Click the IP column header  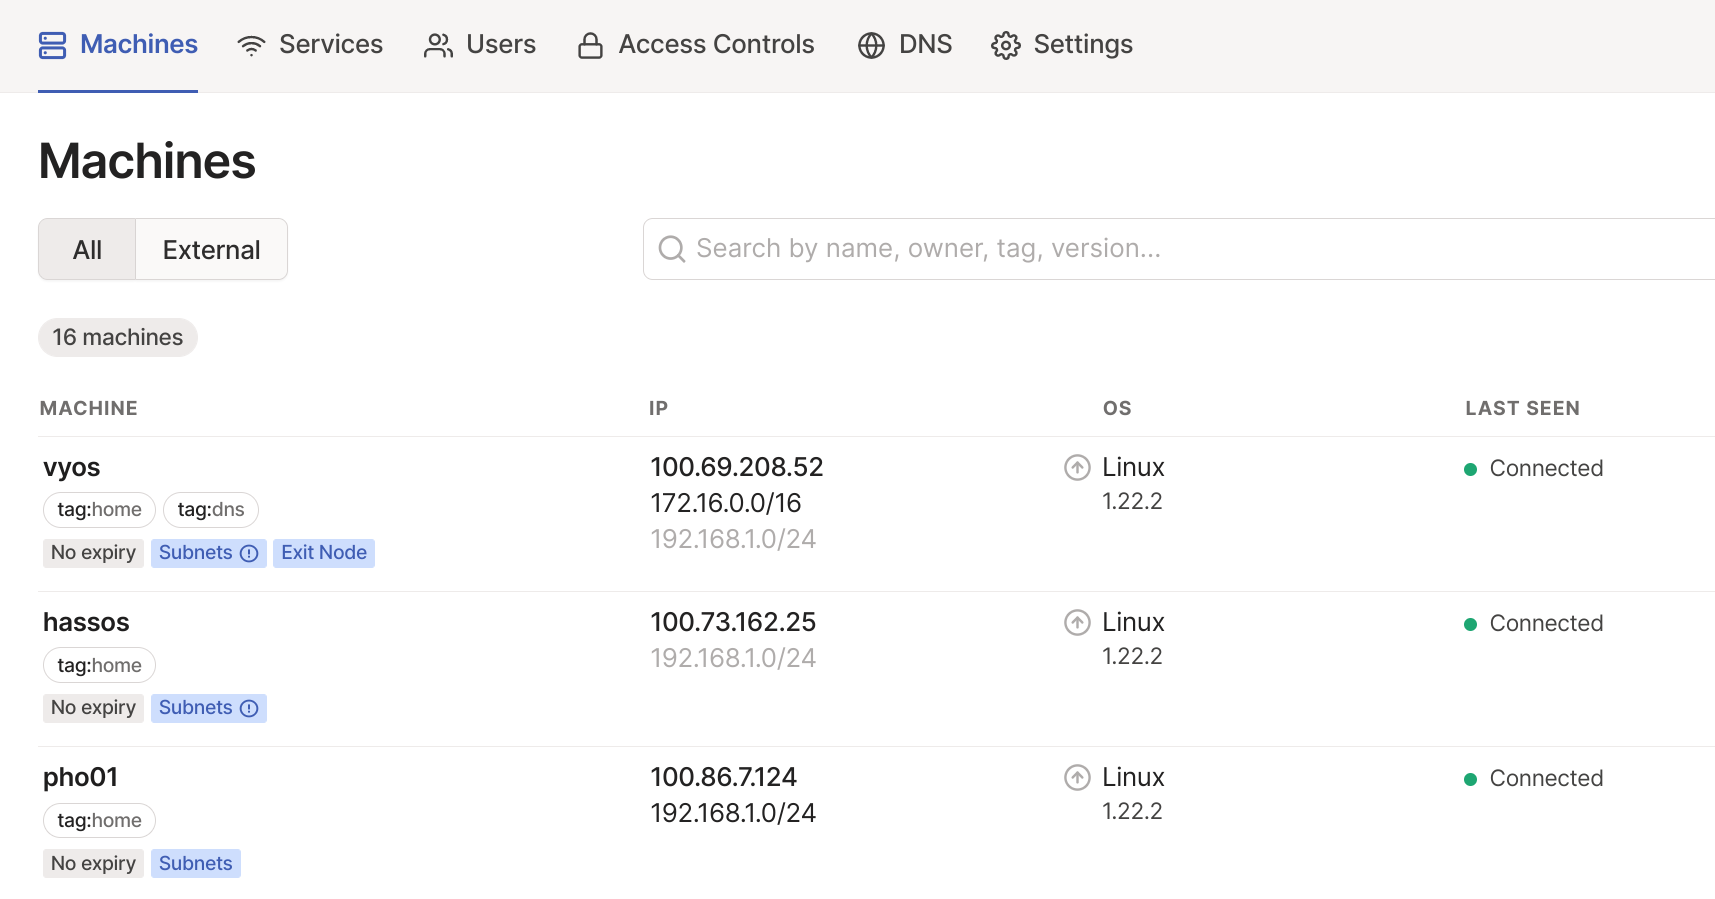(658, 408)
